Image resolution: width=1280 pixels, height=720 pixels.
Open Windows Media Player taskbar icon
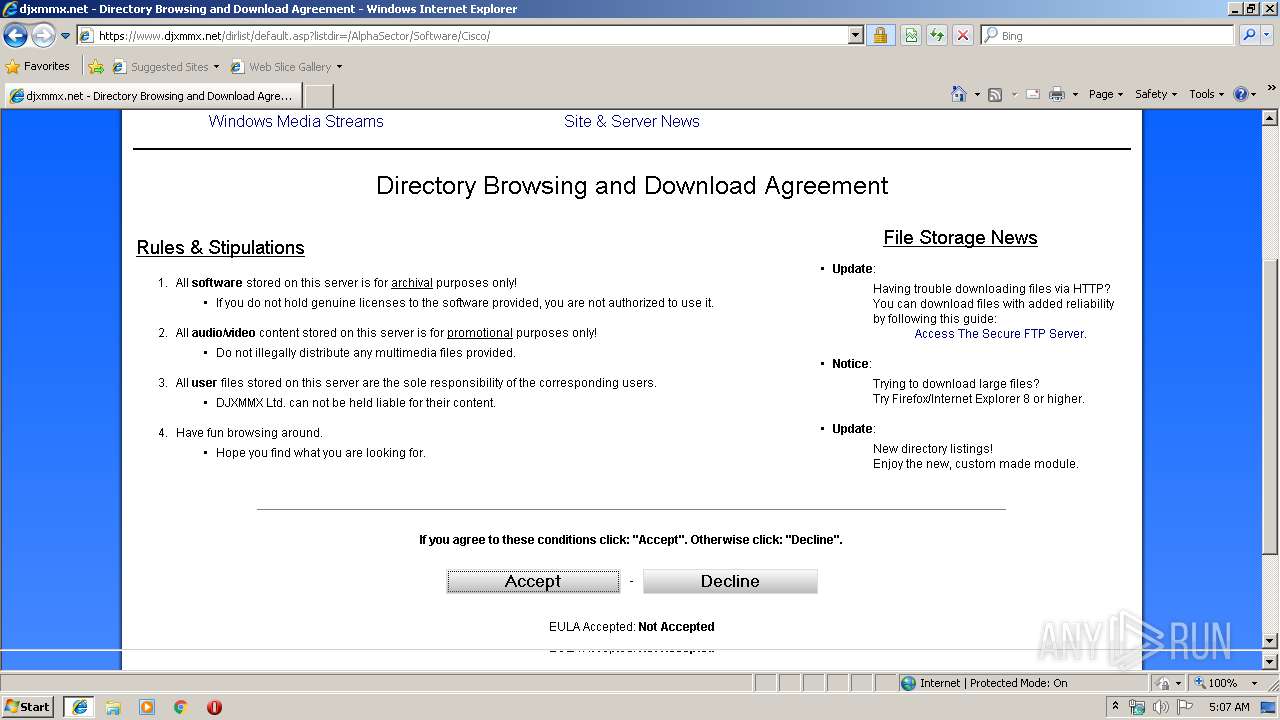(x=147, y=707)
